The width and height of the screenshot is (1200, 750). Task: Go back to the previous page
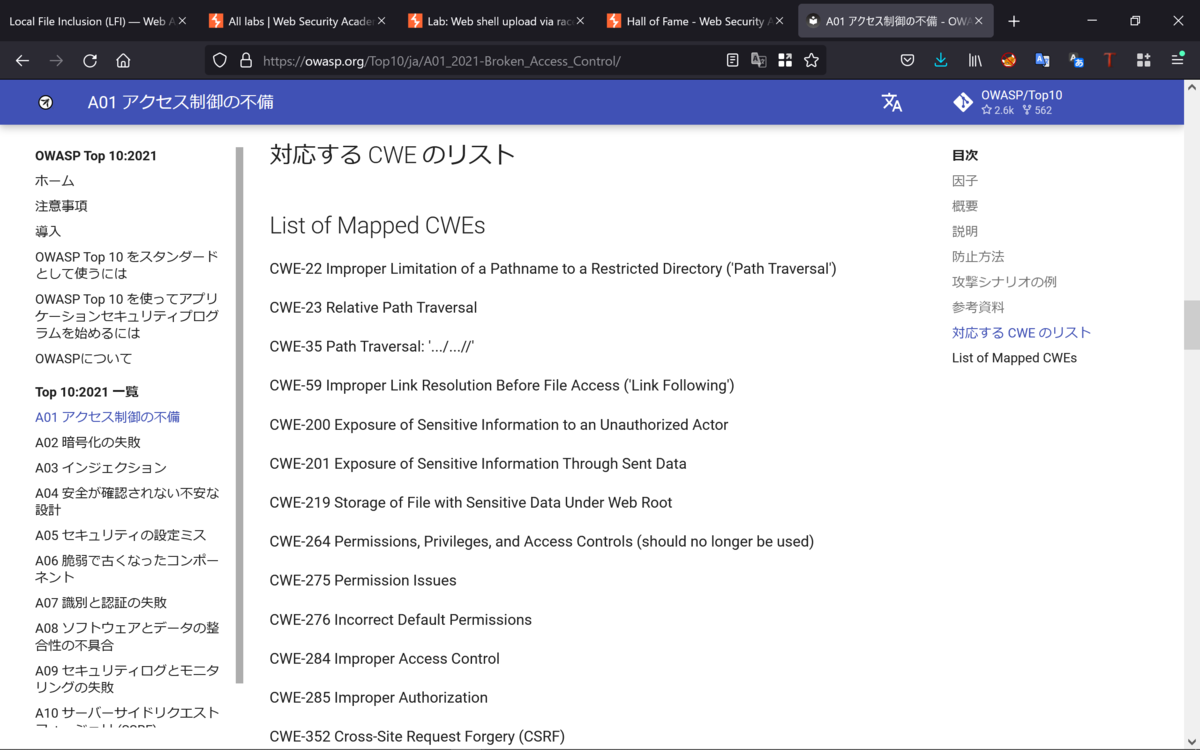coord(22,60)
